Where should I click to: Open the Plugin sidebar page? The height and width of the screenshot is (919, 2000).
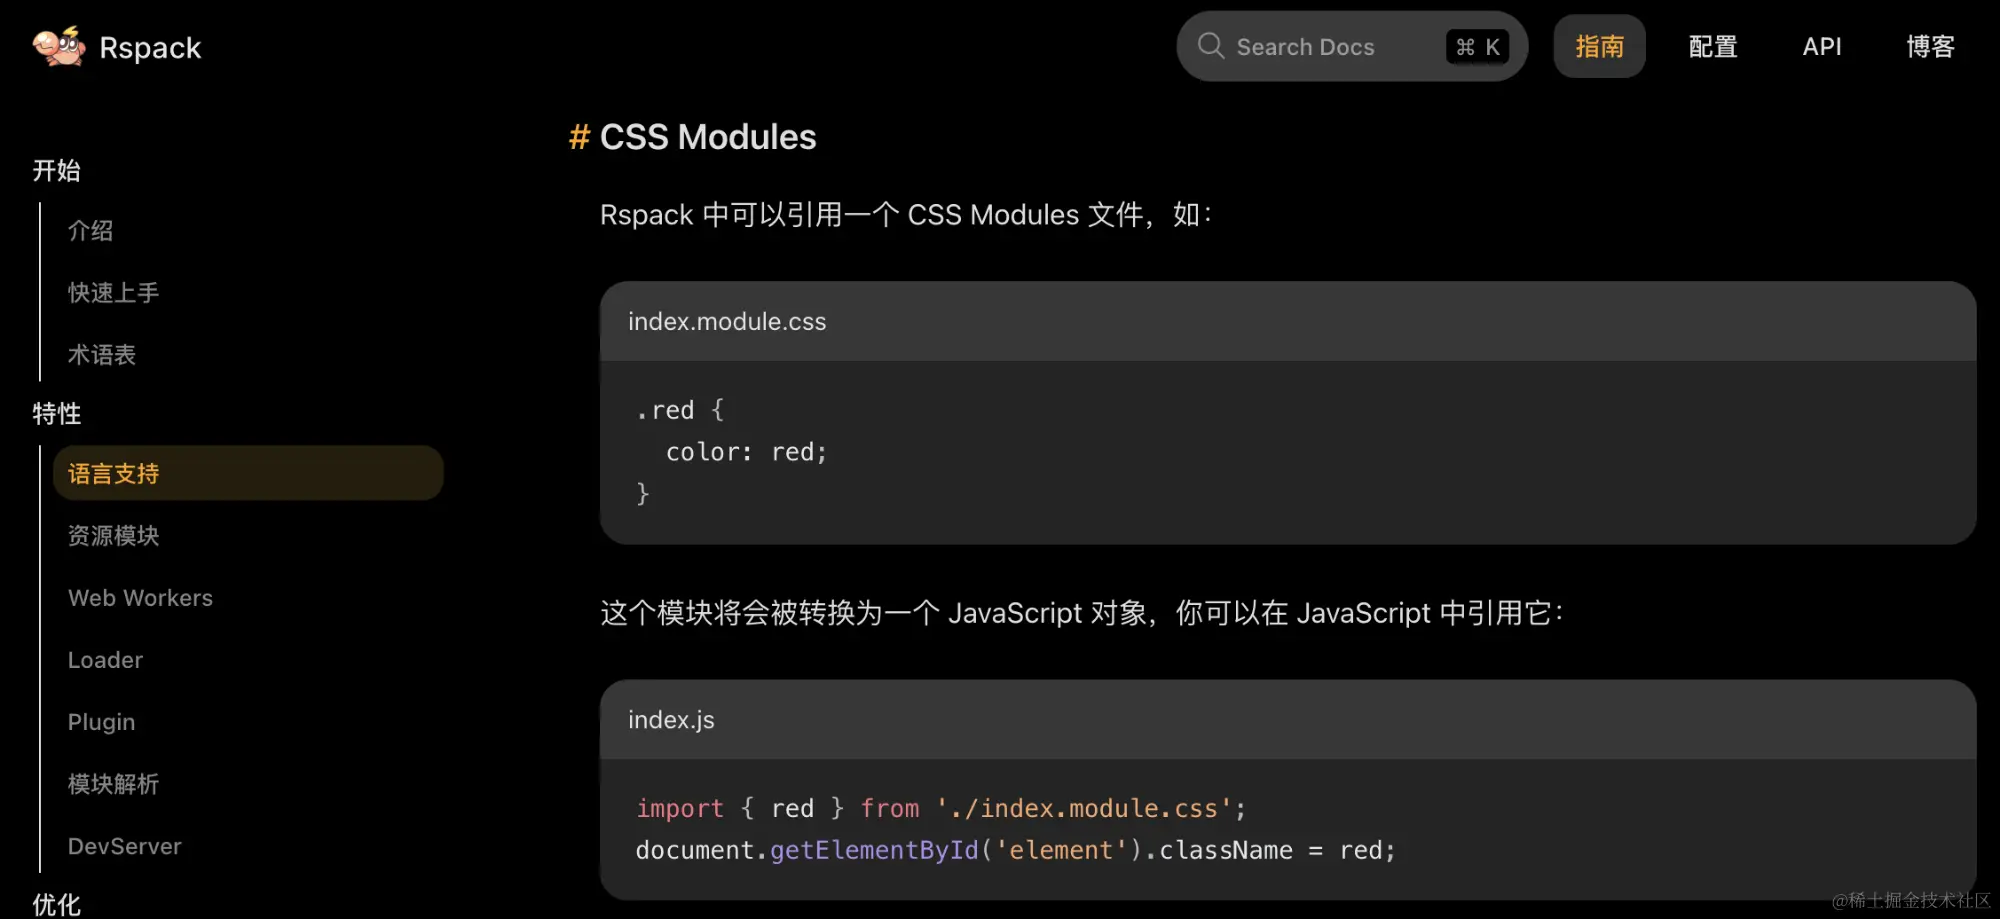point(101,722)
